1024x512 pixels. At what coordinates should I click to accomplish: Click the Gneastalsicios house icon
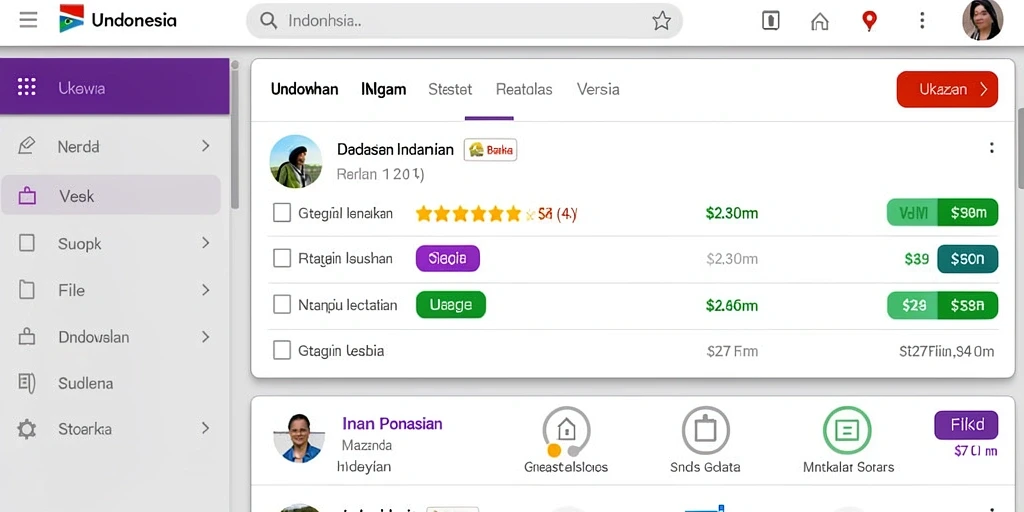click(566, 430)
